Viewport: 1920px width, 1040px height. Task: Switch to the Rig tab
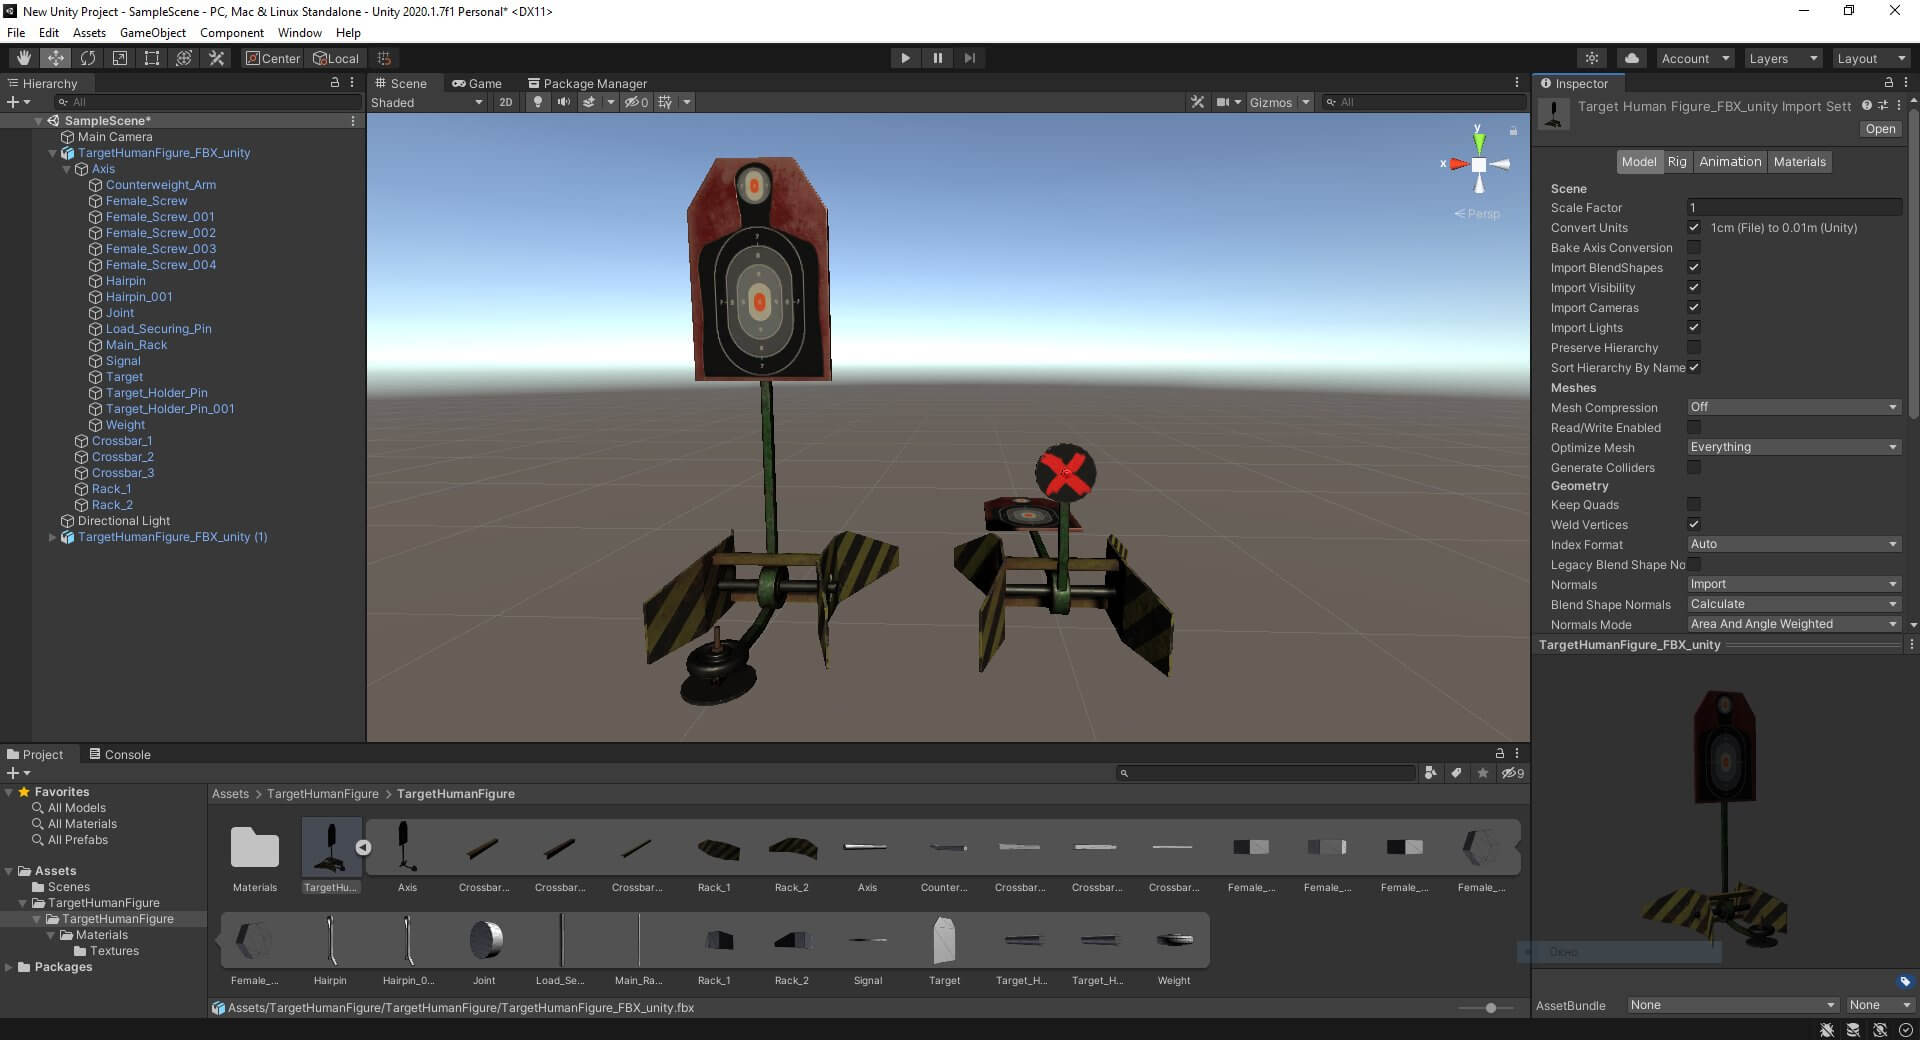pos(1677,162)
